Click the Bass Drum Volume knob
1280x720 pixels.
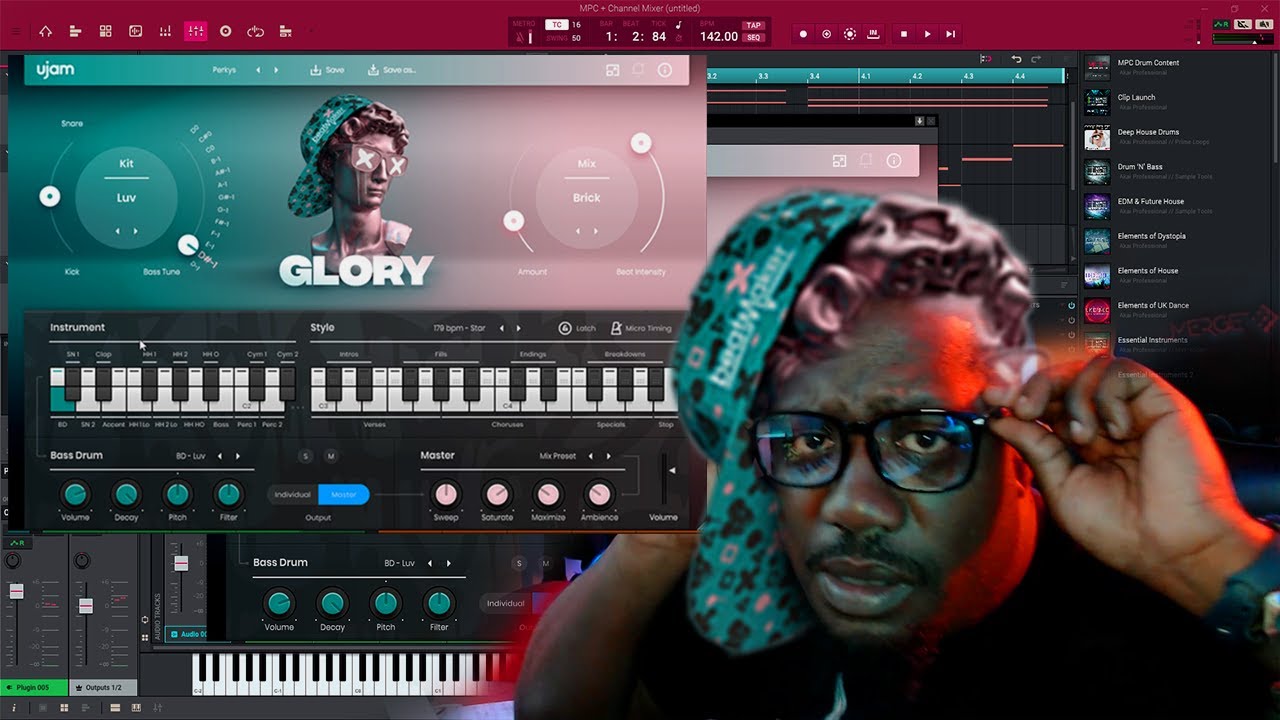pos(75,493)
